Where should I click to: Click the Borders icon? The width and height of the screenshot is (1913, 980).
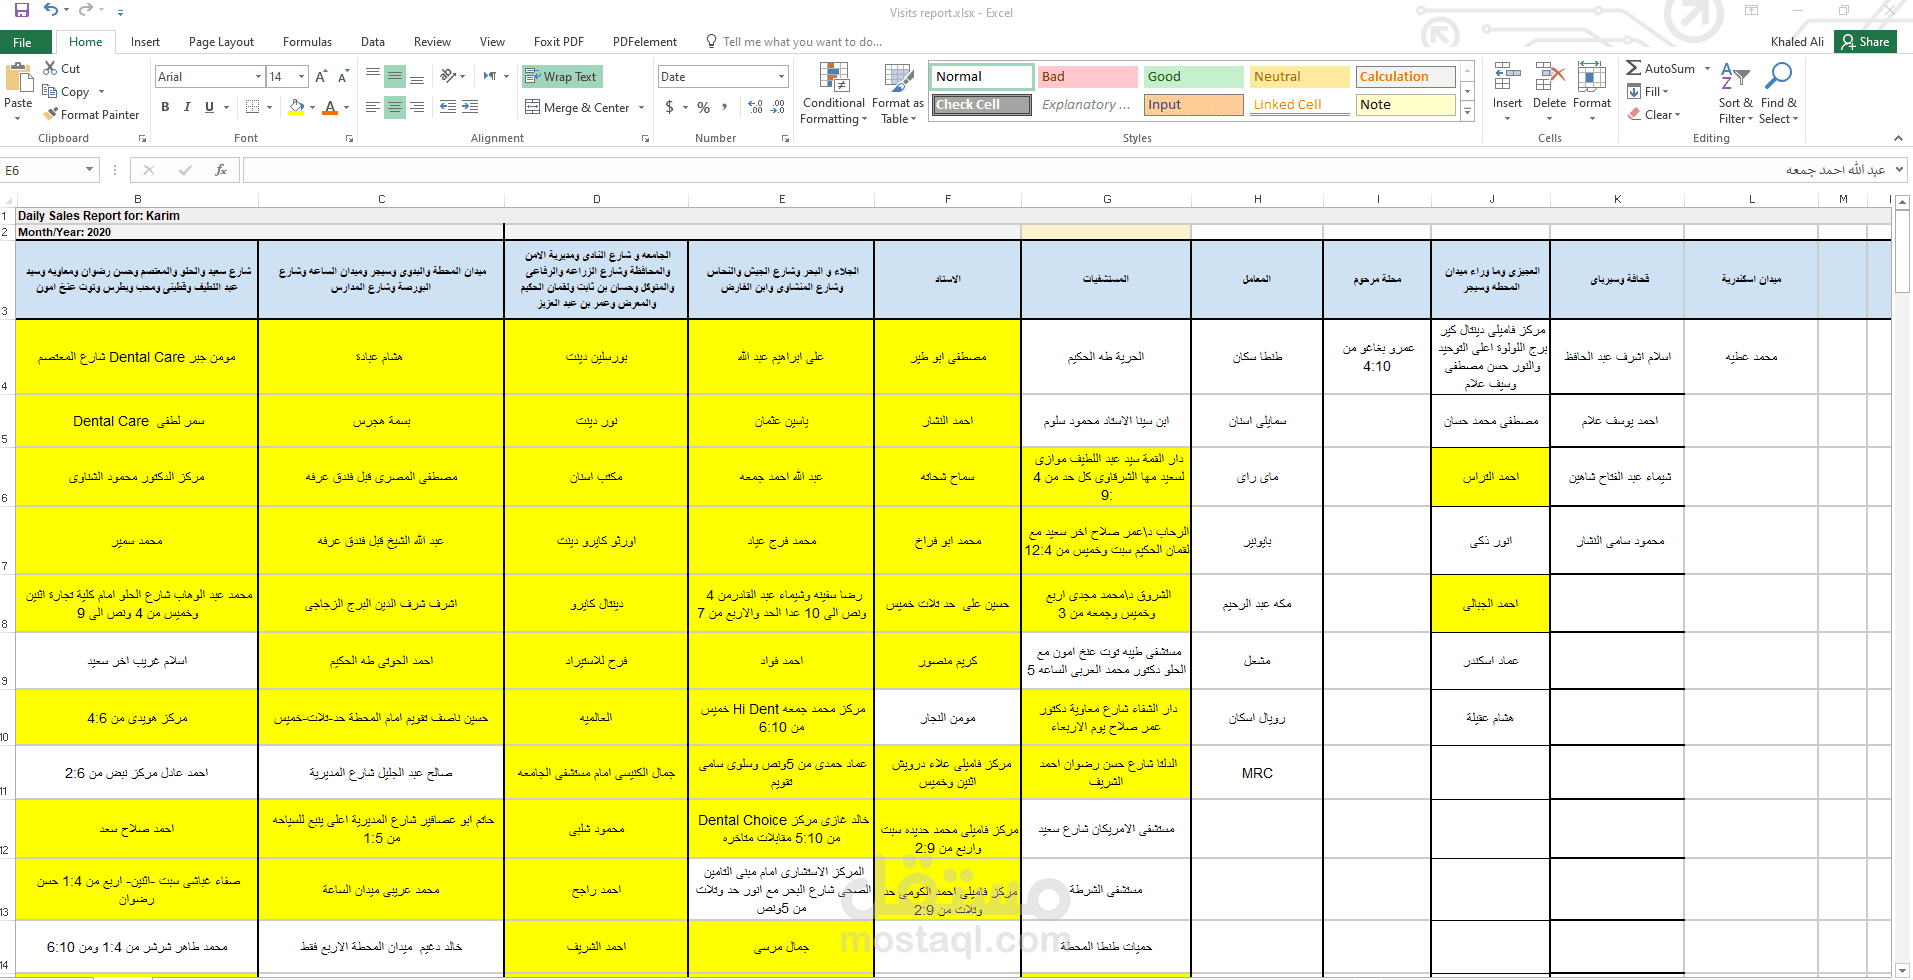(252, 107)
